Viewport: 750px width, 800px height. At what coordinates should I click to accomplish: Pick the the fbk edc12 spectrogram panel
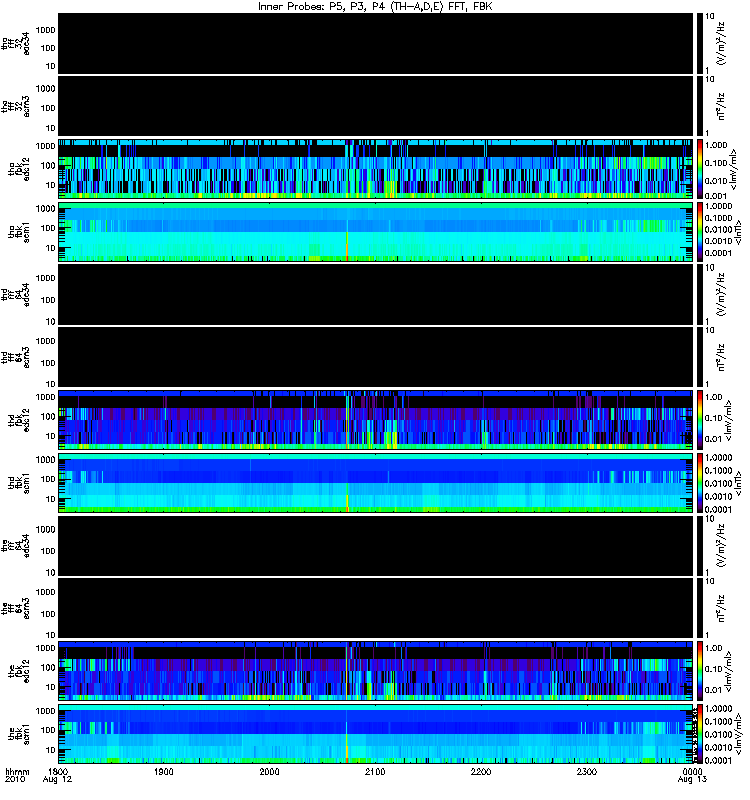click(x=376, y=671)
